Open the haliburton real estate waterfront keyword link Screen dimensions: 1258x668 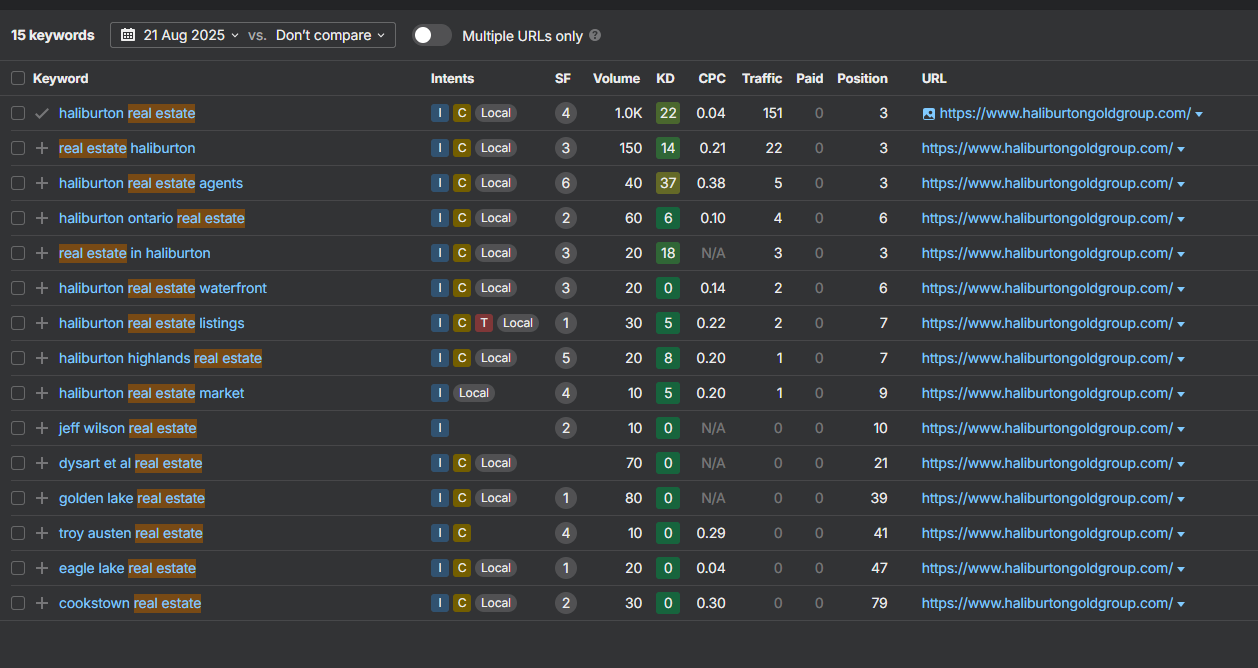pos(163,288)
